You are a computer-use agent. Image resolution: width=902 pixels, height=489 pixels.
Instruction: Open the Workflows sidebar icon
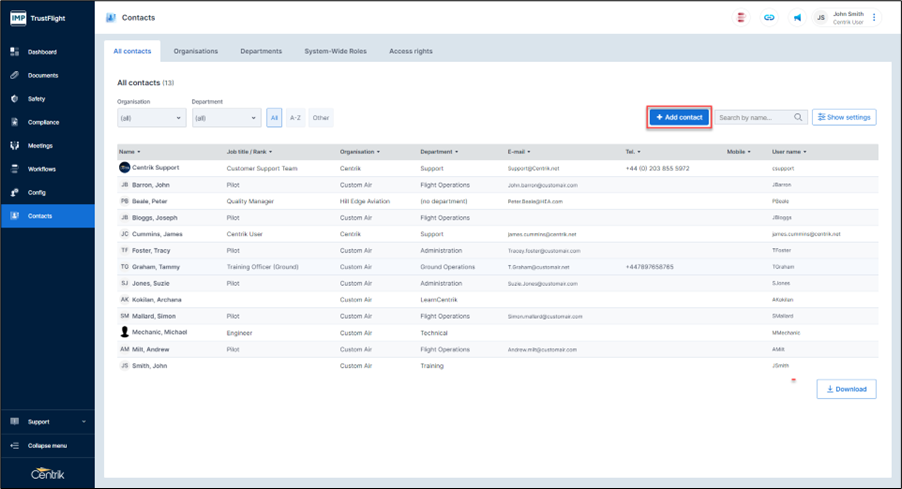click(x=15, y=169)
